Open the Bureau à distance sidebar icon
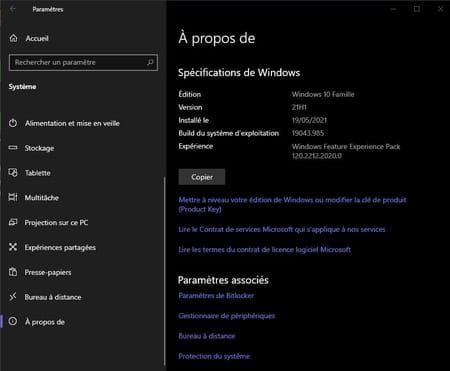The image size is (450, 371). click(13, 297)
